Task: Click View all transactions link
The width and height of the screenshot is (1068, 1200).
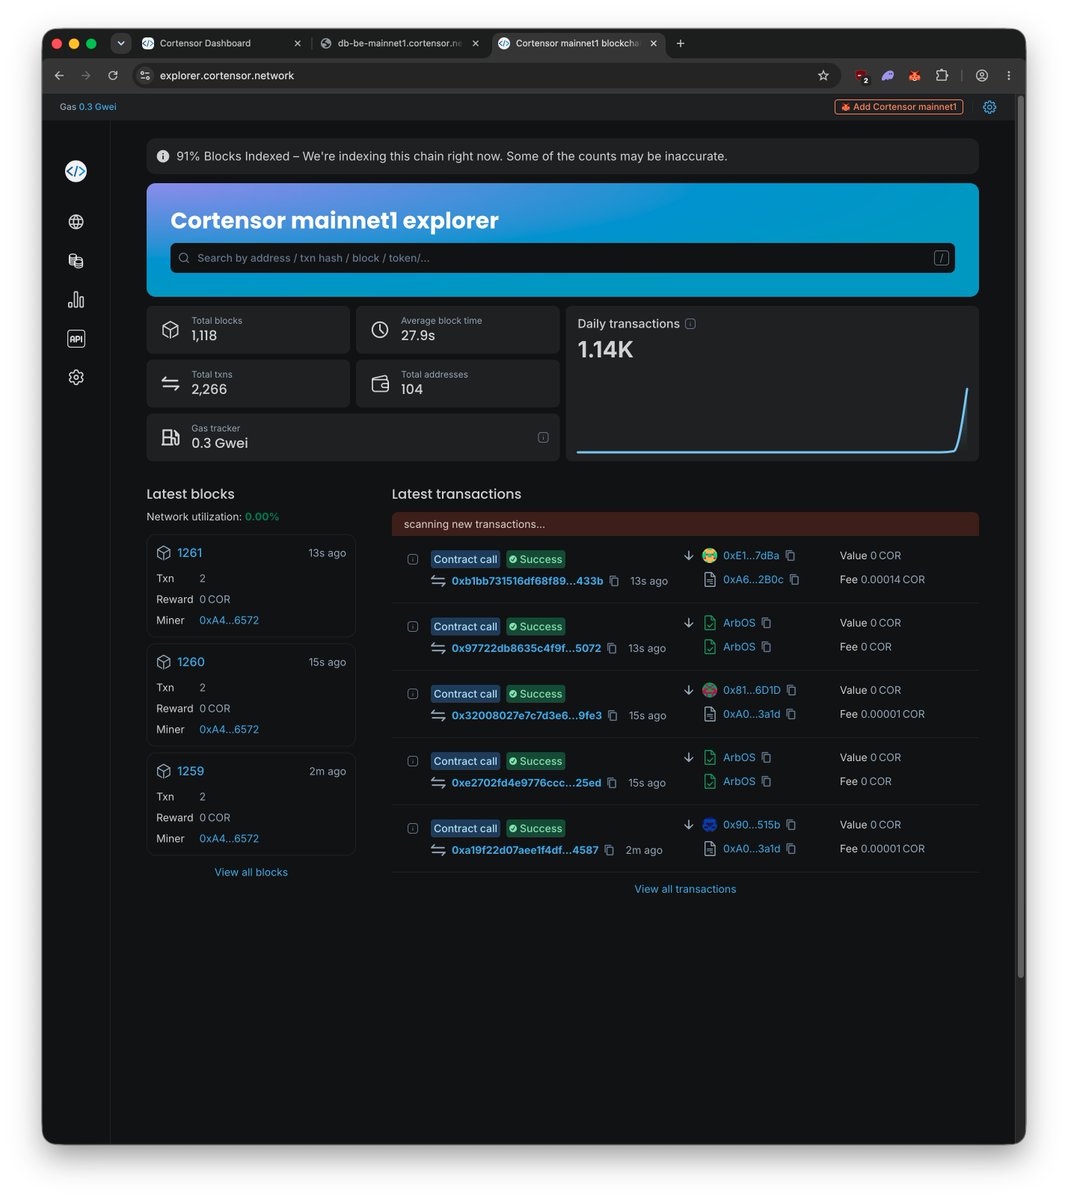Action: [x=685, y=889]
